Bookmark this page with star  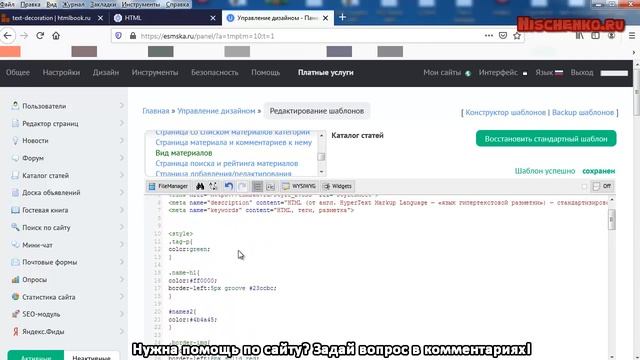click(x=517, y=36)
